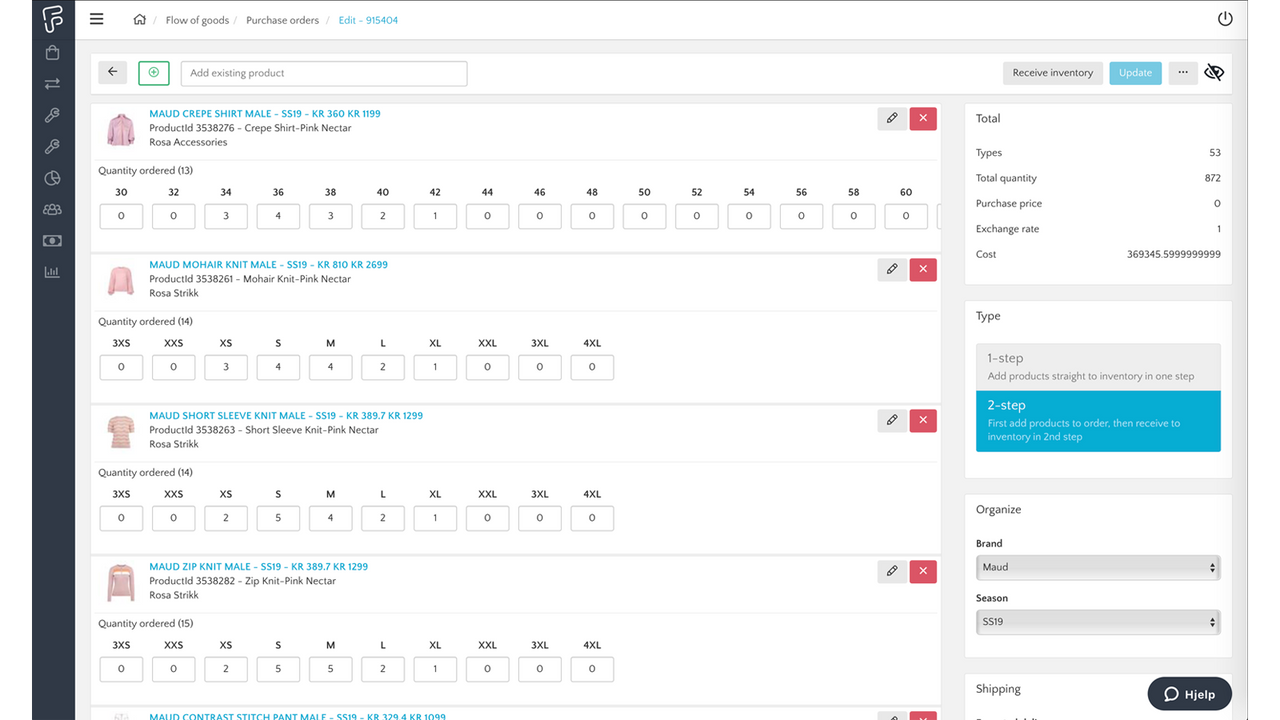Click the power/logout icon top right
The image size is (1280, 720).
(x=1225, y=18)
